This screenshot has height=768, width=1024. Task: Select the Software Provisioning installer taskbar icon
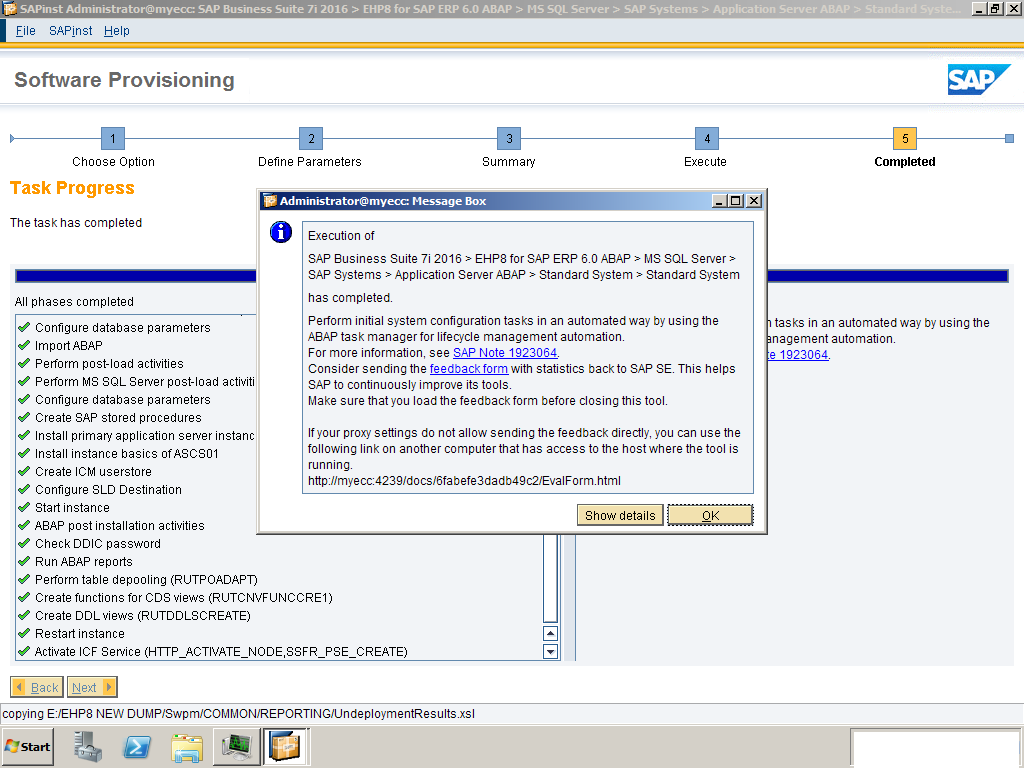(x=286, y=746)
